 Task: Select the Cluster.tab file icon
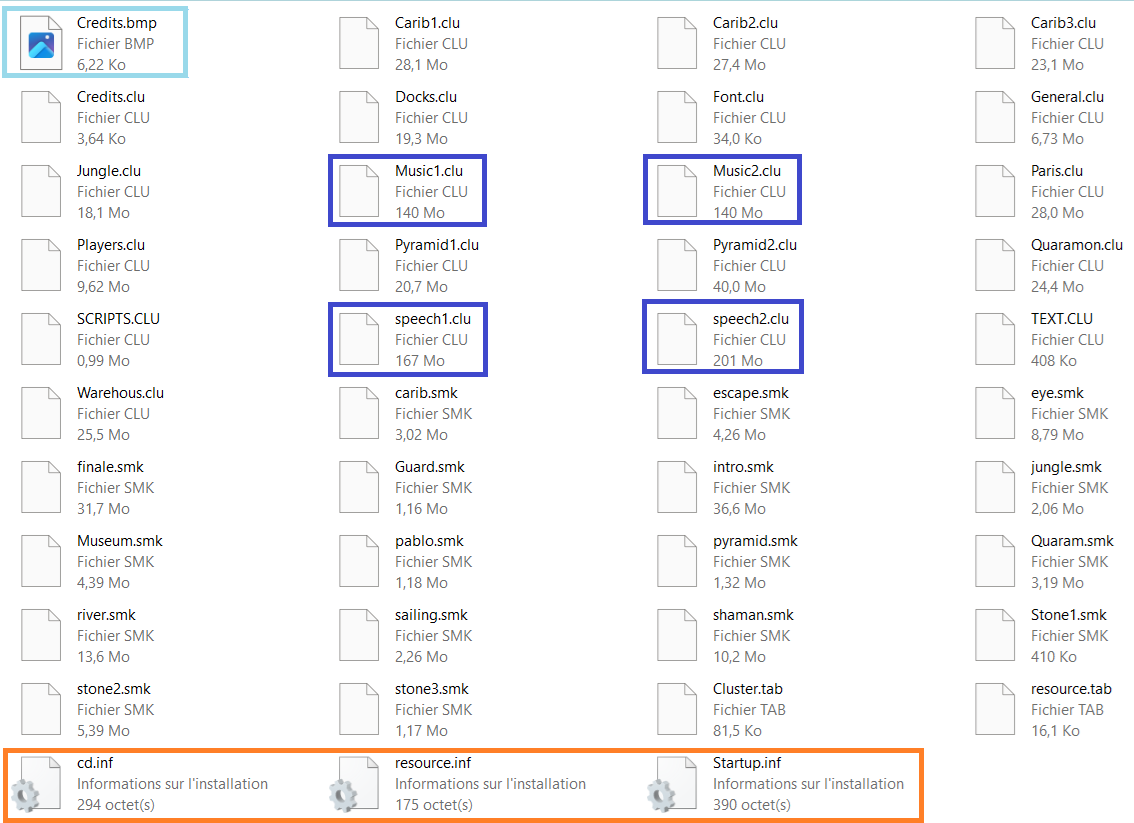click(677, 709)
